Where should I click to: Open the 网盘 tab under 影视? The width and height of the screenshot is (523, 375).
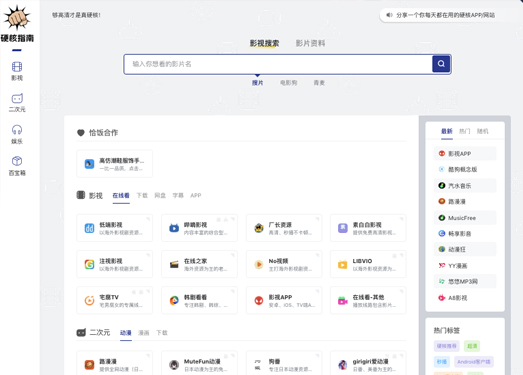click(x=160, y=195)
